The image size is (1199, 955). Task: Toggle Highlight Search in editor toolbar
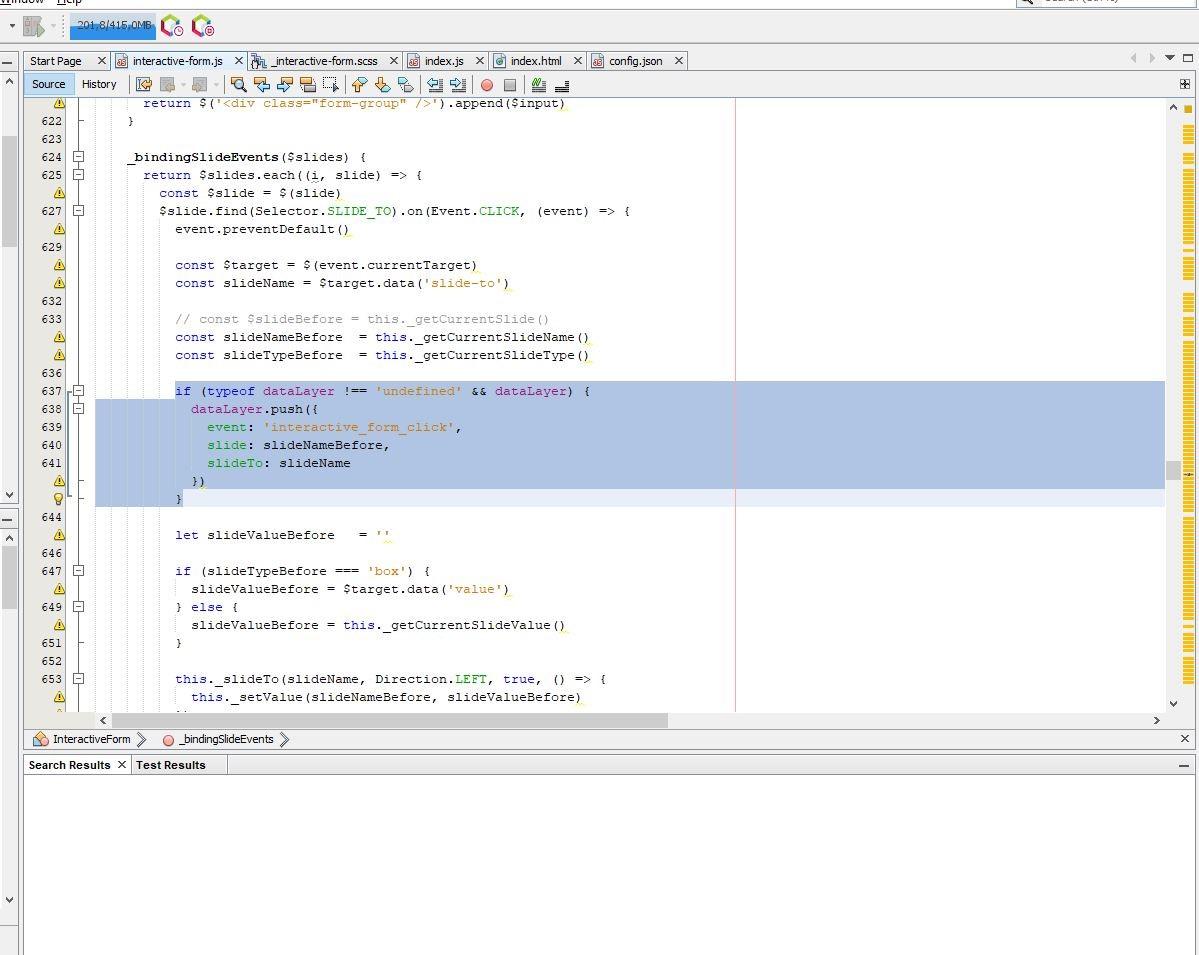[x=308, y=85]
